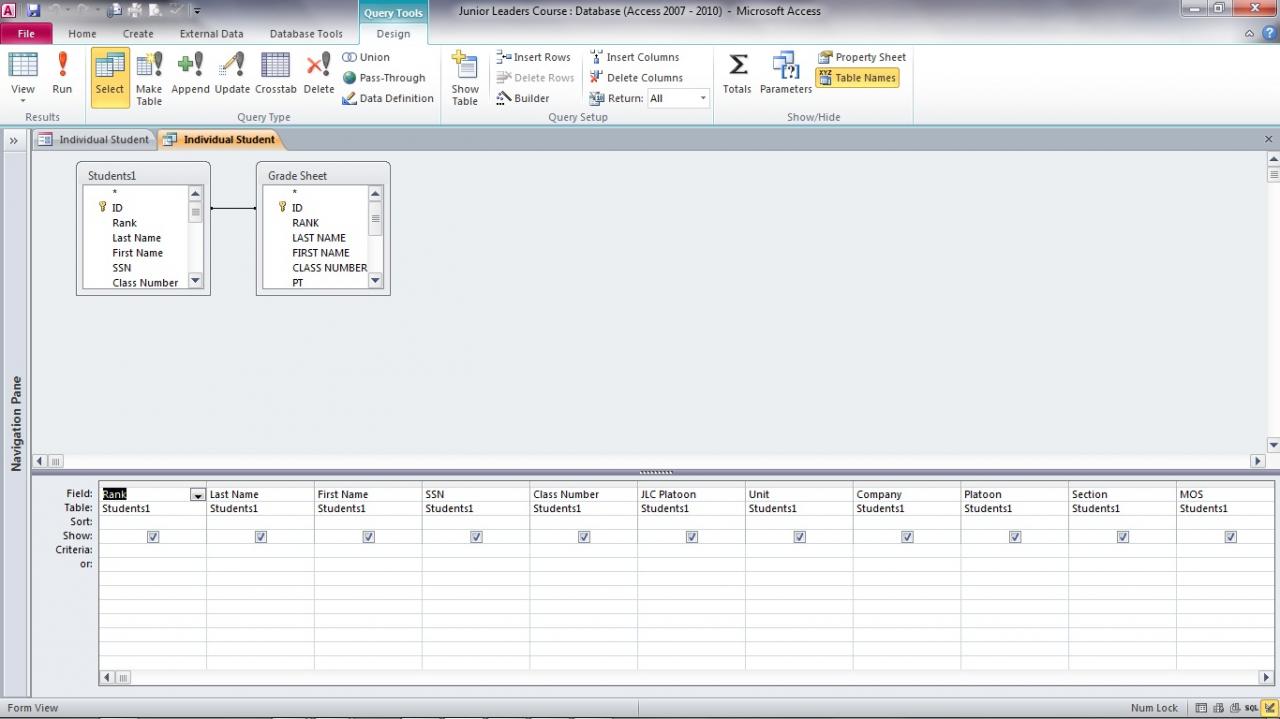Choose the Append query type
The width and height of the screenshot is (1280, 719).
click(x=190, y=73)
